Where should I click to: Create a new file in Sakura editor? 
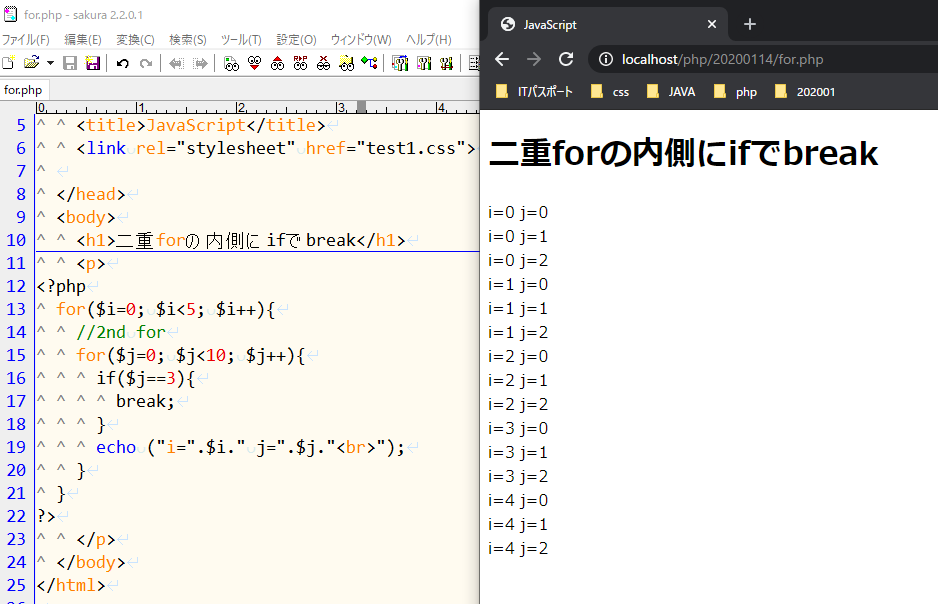[8, 63]
